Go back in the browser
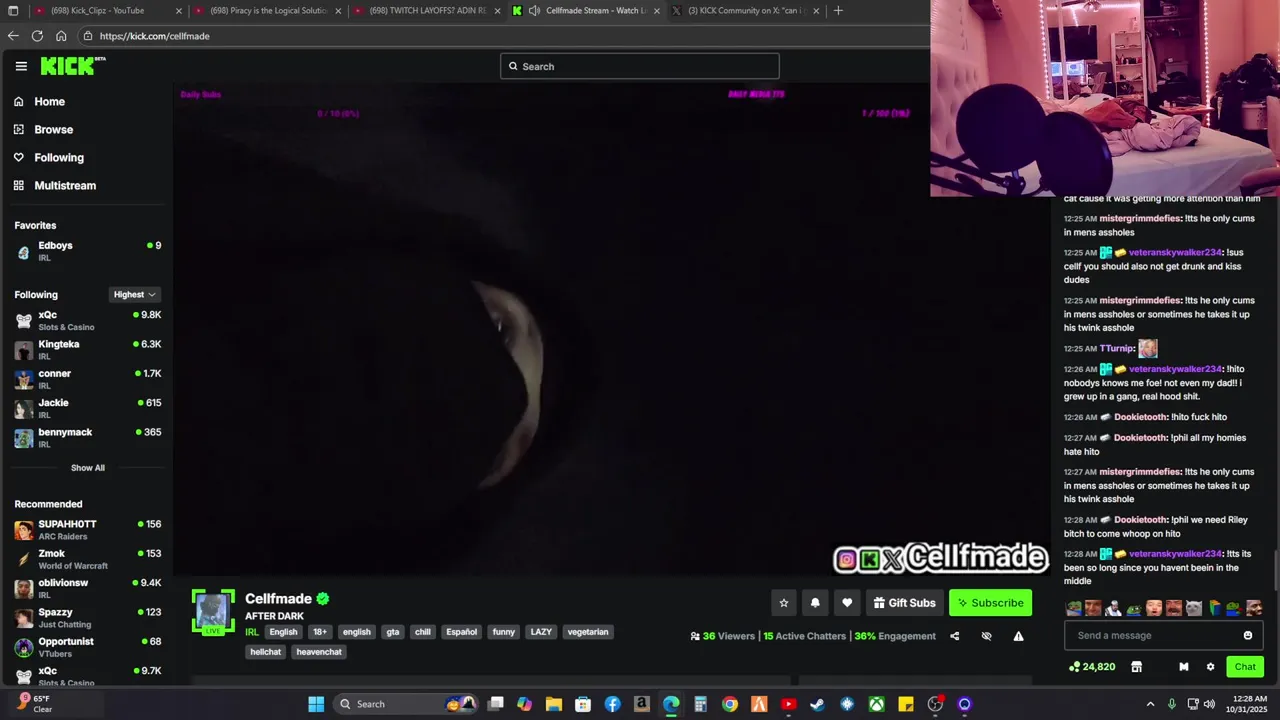 pyautogui.click(x=12, y=36)
